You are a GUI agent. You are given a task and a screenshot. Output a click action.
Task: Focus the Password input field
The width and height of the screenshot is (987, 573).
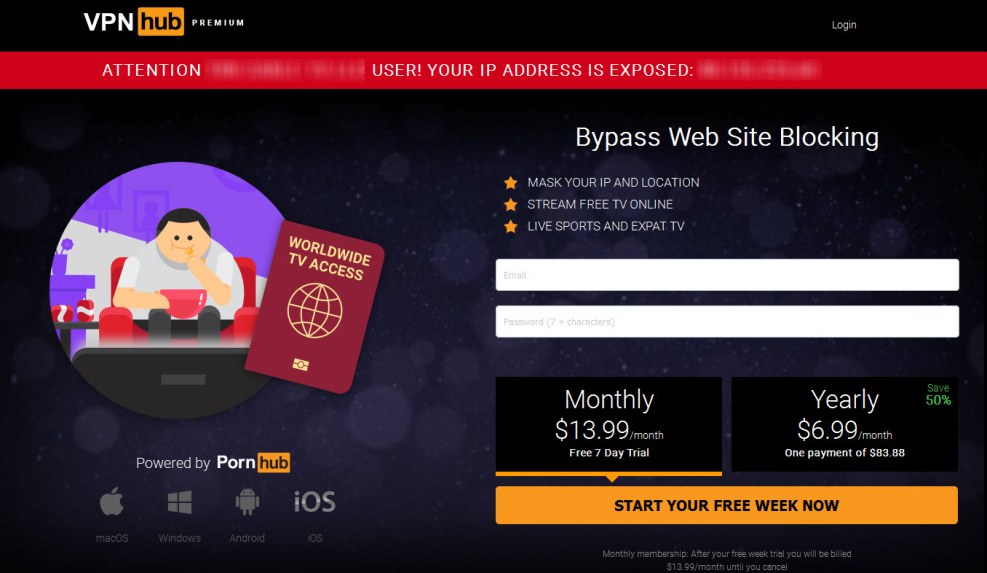coord(727,322)
